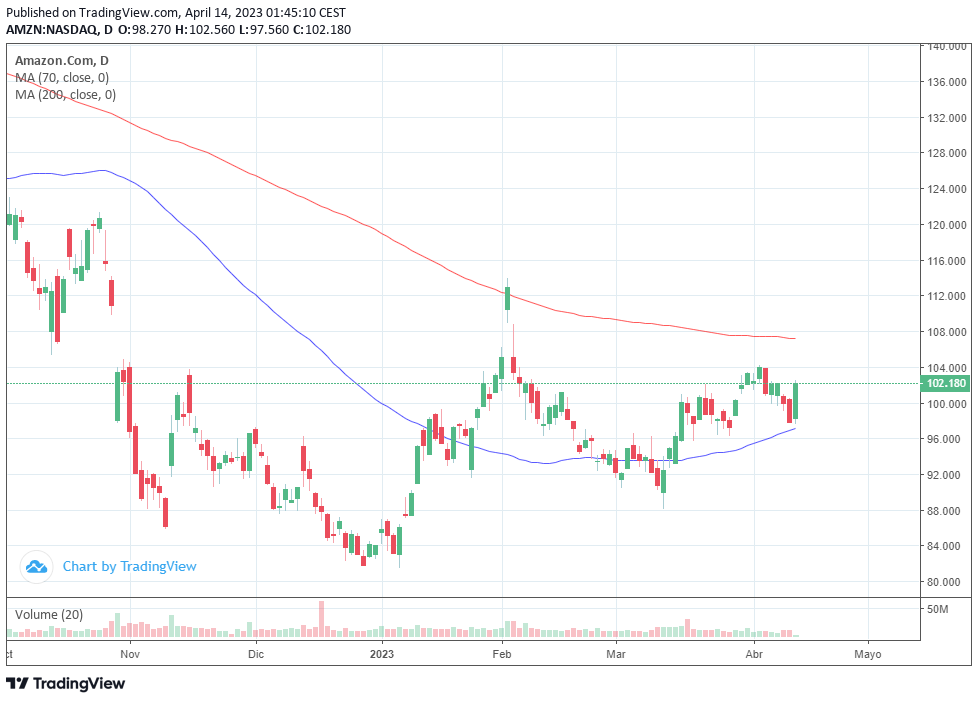Click the C:102.180 close value in header
The width and height of the screenshot is (978, 702).
click(x=322, y=29)
